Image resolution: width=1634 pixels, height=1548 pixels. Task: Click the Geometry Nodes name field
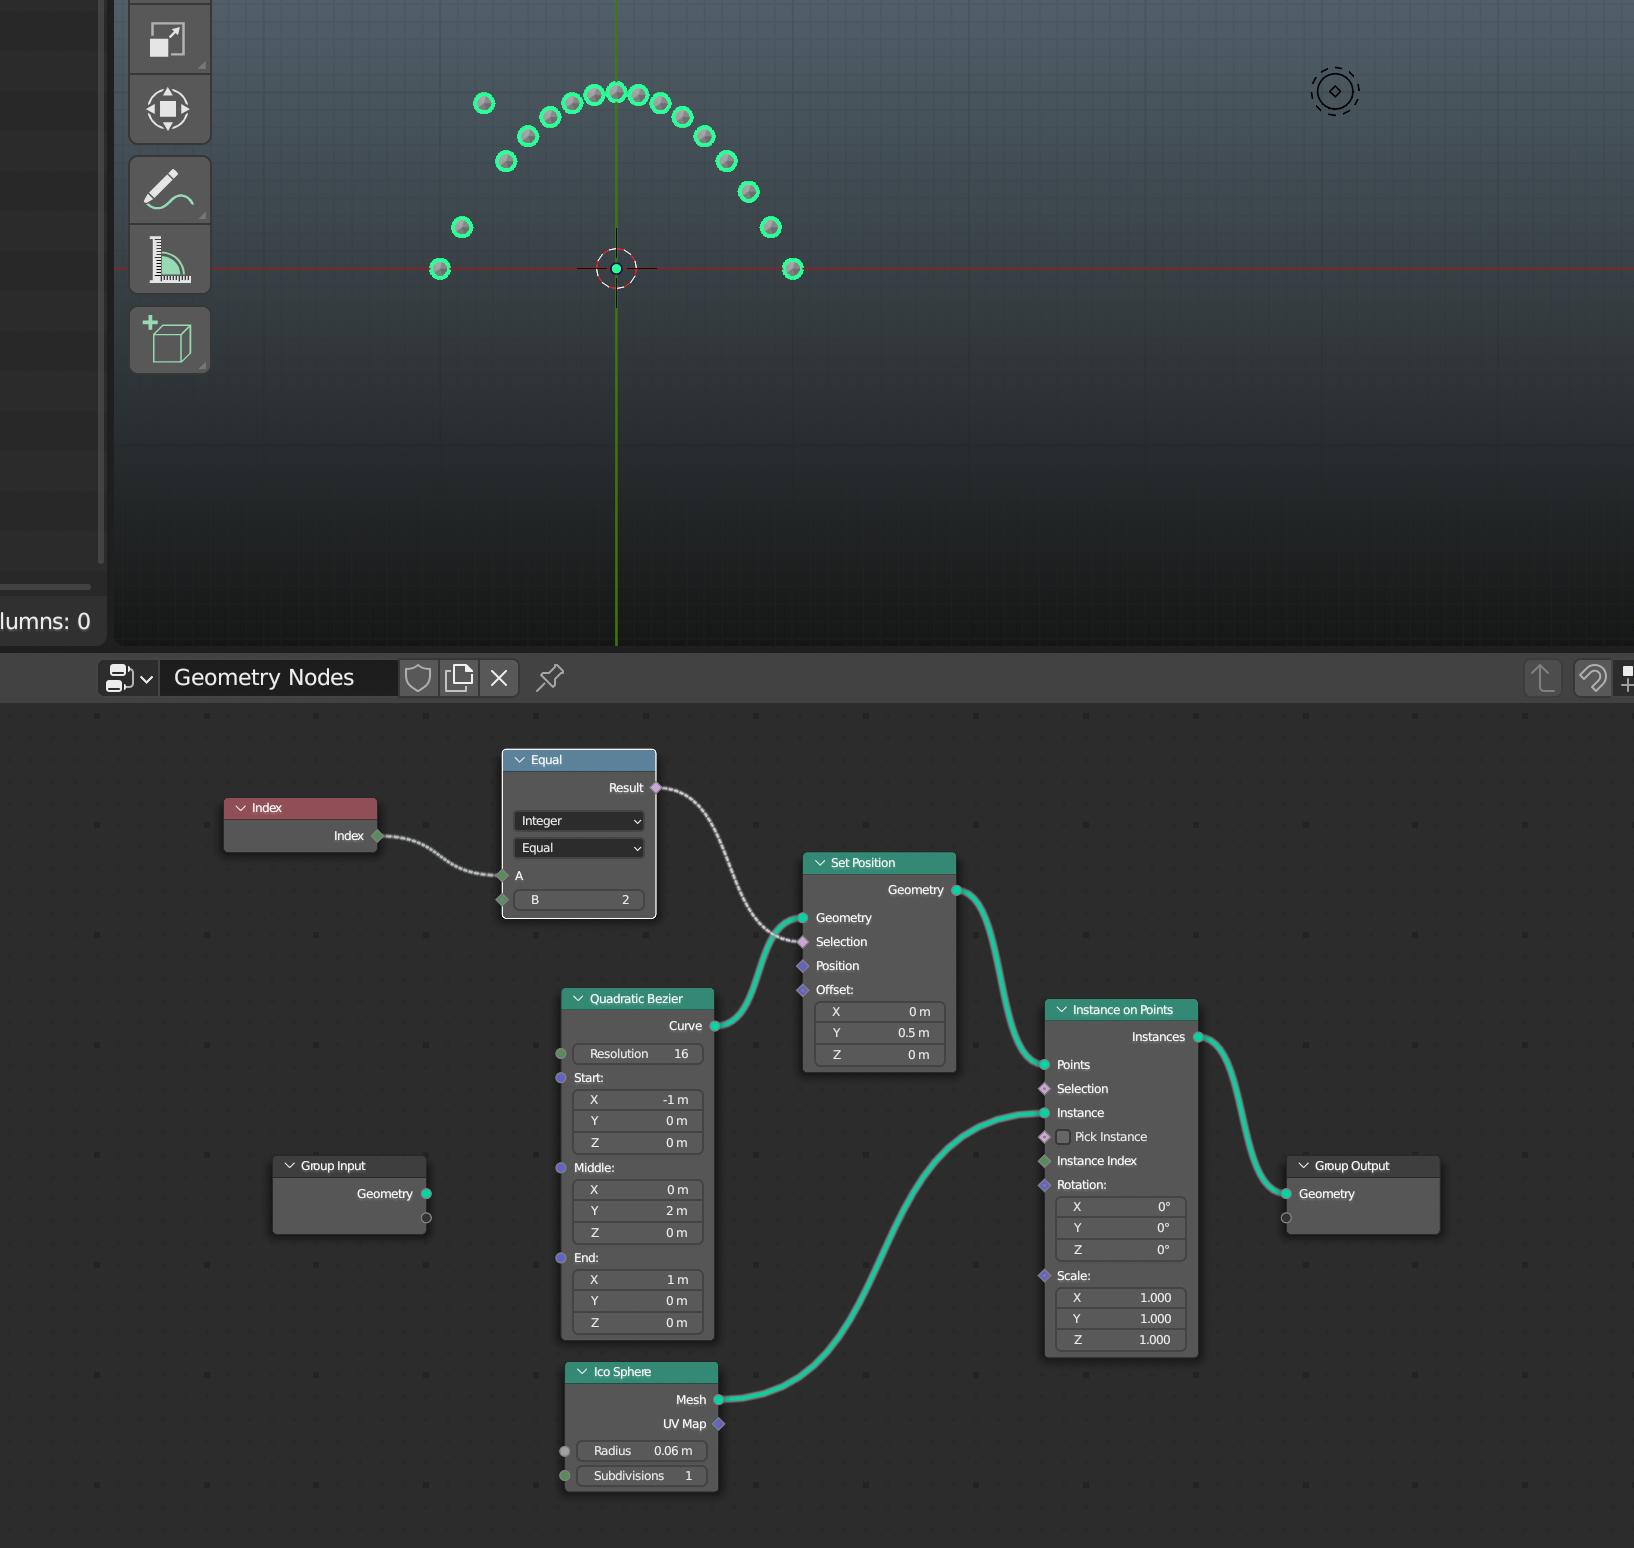278,678
